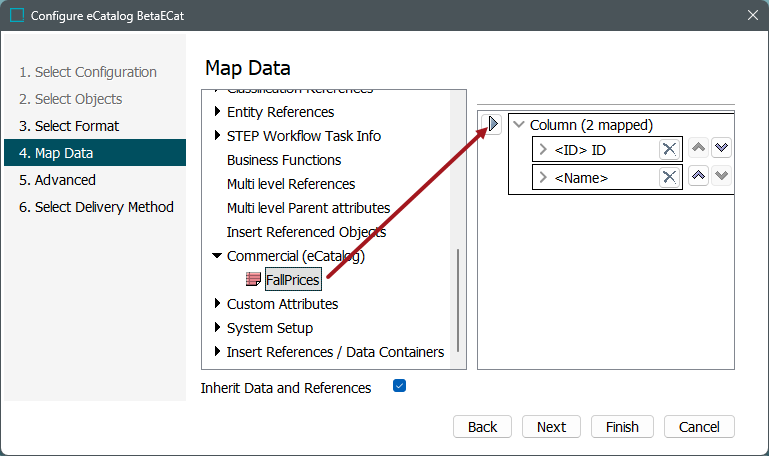Viewport: 769px width, 456px height.
Task: Move <ID> ID column up
Action: pyautogui.click(x=699, y=148)
